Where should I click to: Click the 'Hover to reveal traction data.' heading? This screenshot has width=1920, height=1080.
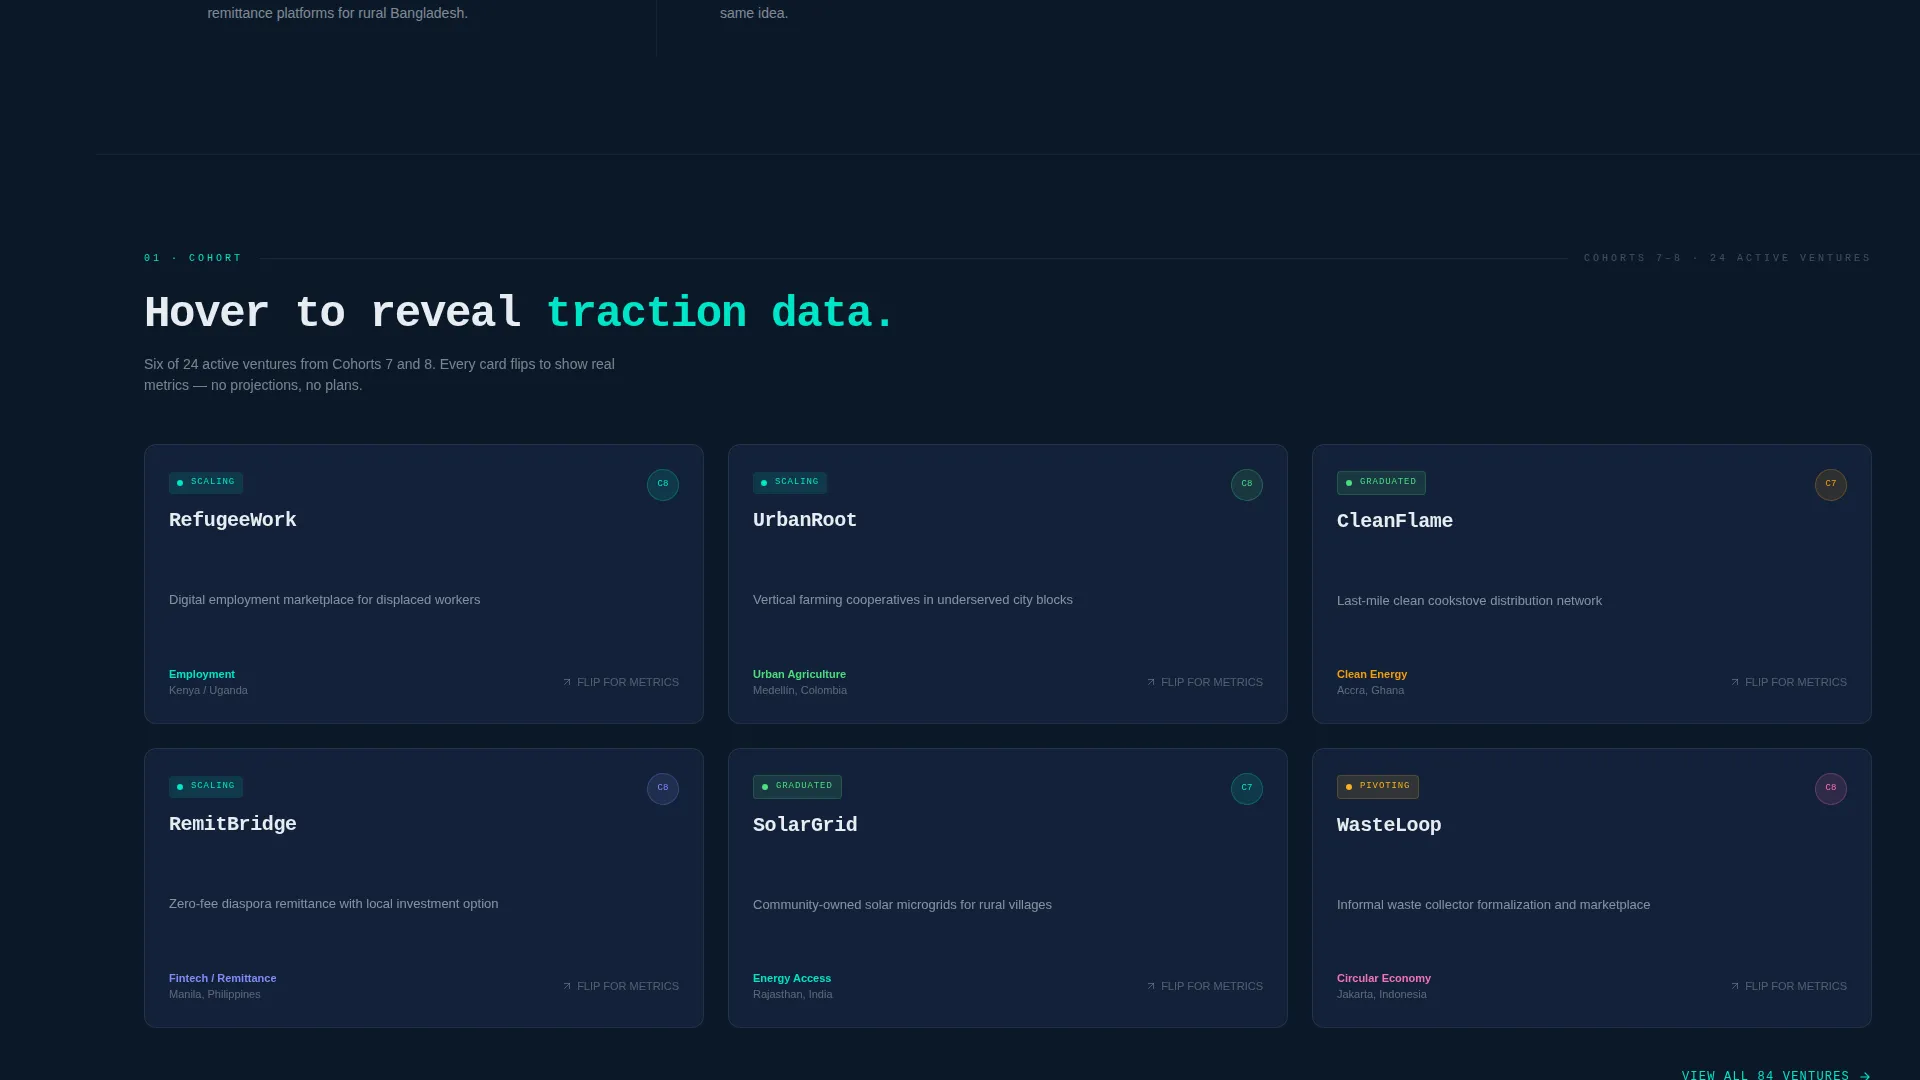pyautogui.click(x=519, y=313)
